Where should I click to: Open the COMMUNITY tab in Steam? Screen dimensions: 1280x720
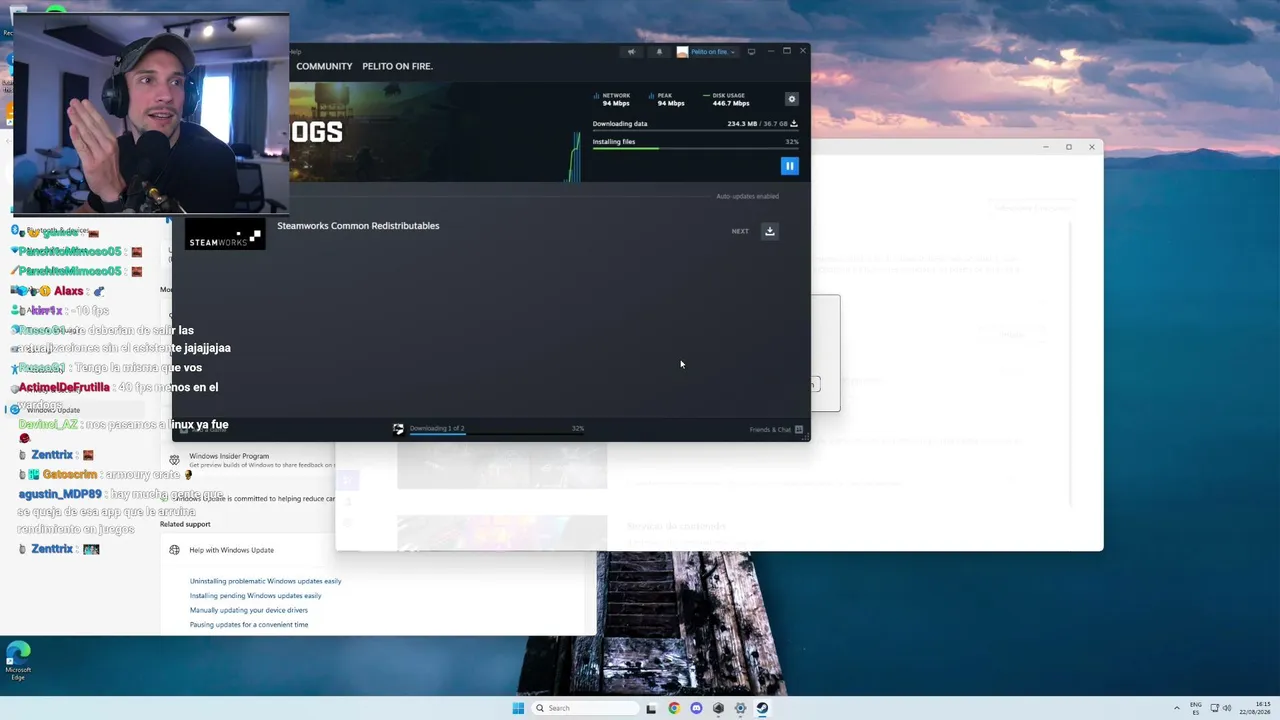(x=324, y=66)
